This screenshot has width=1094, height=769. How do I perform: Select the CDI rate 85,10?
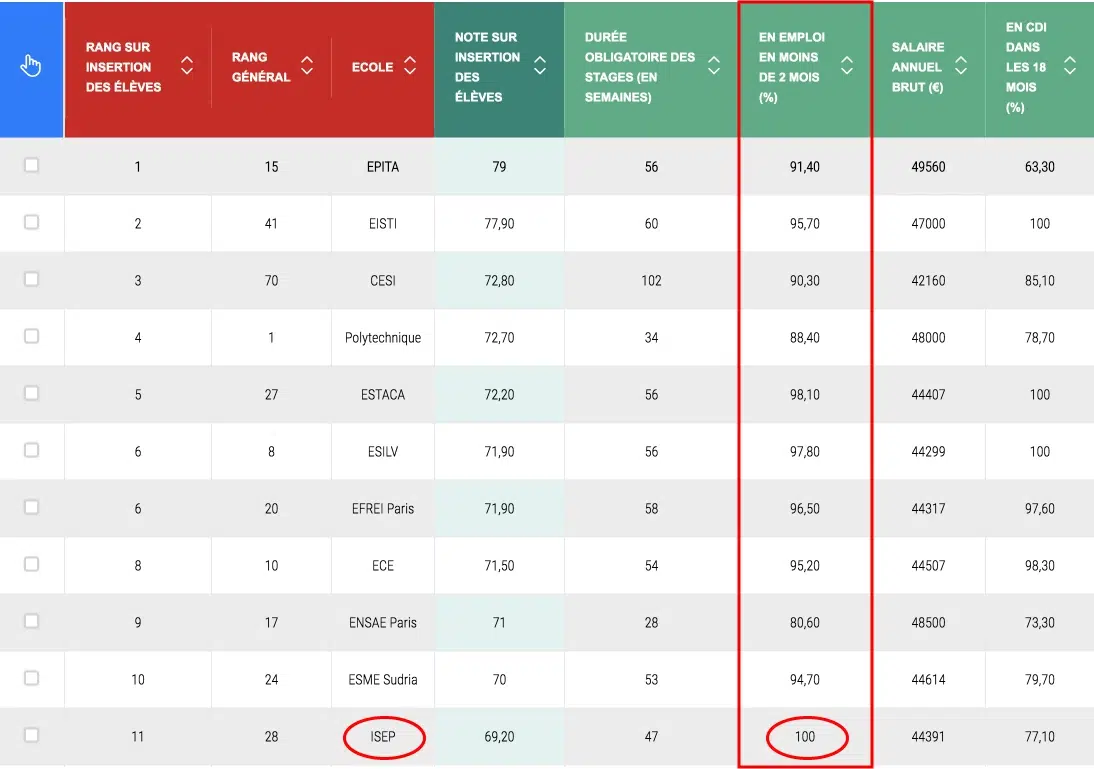point(1040,281)
